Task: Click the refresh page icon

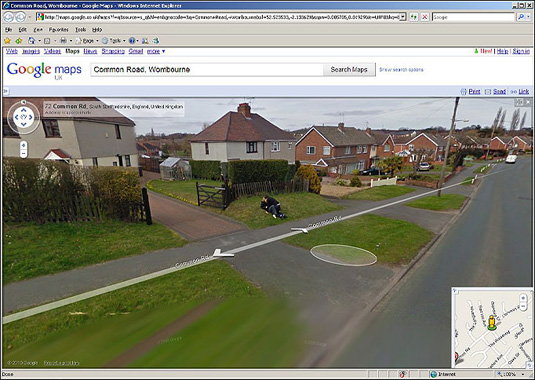Action: (414, 17)
